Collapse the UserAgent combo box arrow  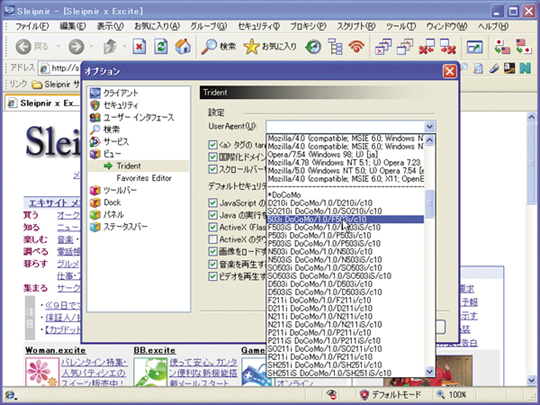click(x=429, y=127)
